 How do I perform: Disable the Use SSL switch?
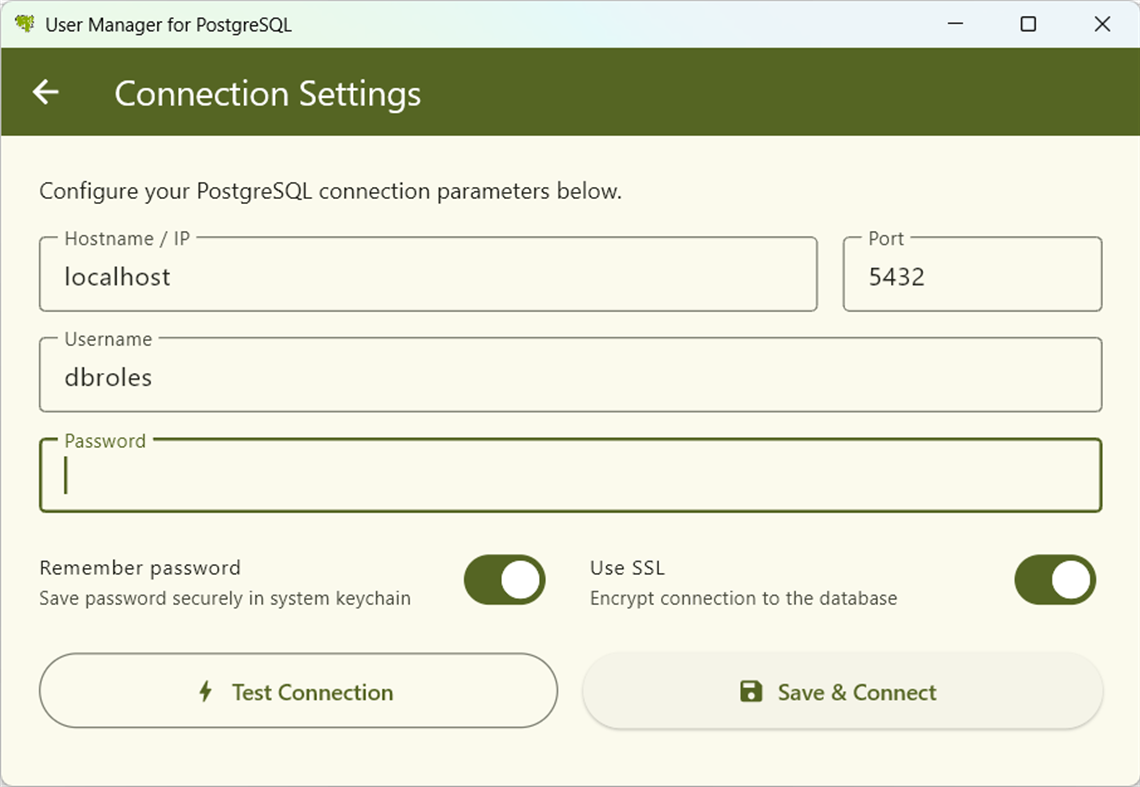click(x=1055, y=580)
